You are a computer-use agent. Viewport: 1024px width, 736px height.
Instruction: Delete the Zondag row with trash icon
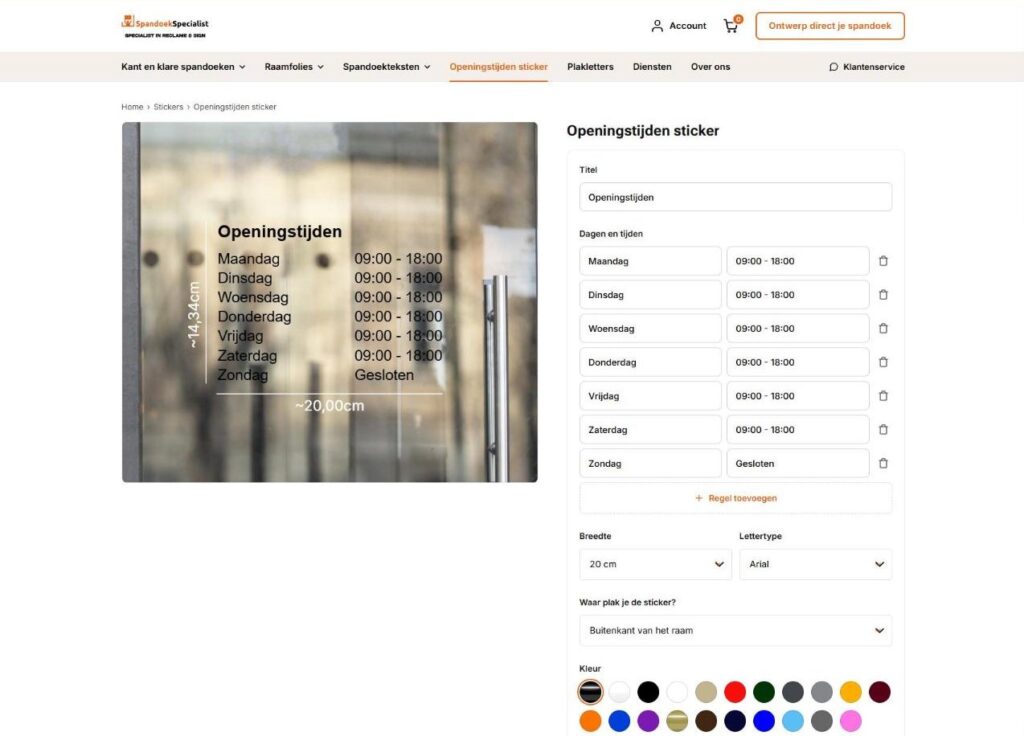pyautogui.click(x=883, y=463)
